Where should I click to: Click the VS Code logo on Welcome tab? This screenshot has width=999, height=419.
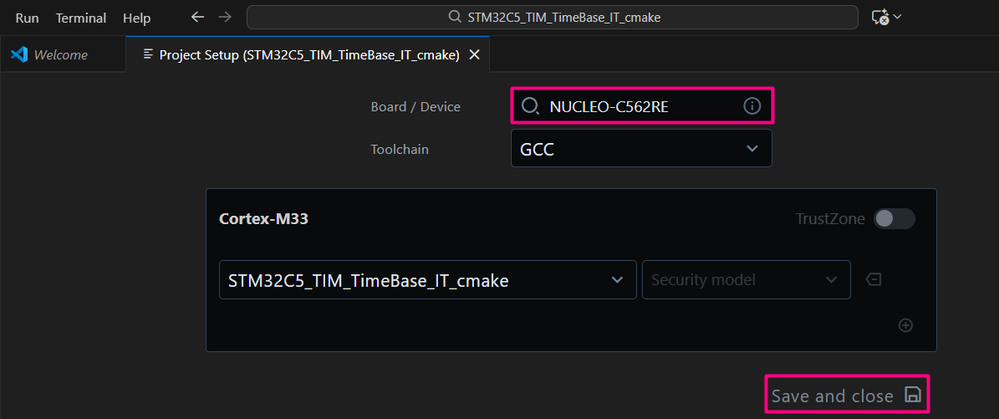pyautogui.click(x=19, y=55)
